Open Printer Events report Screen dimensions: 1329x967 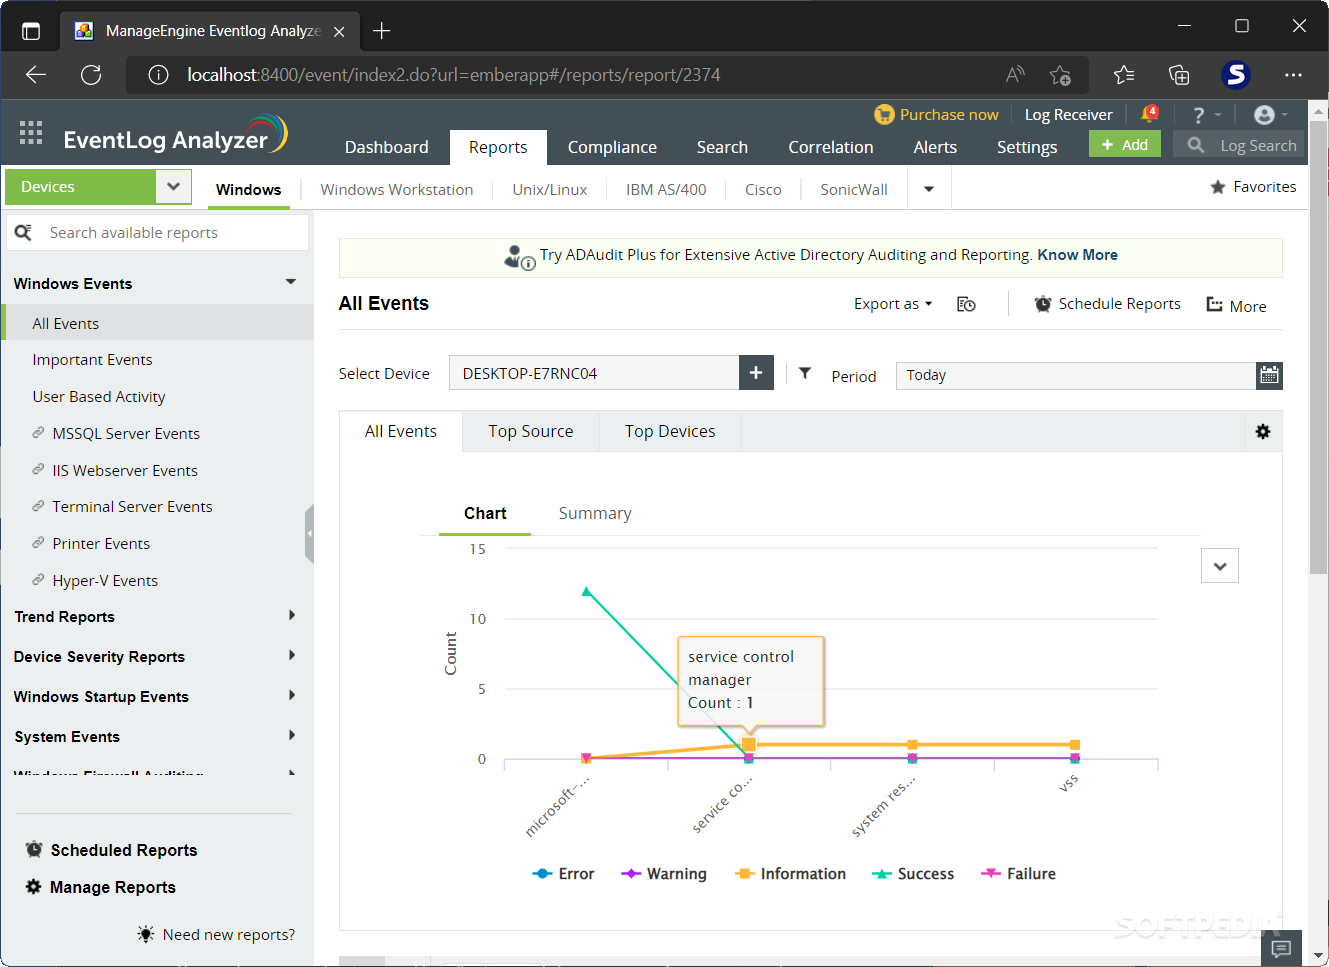(101, 544)
